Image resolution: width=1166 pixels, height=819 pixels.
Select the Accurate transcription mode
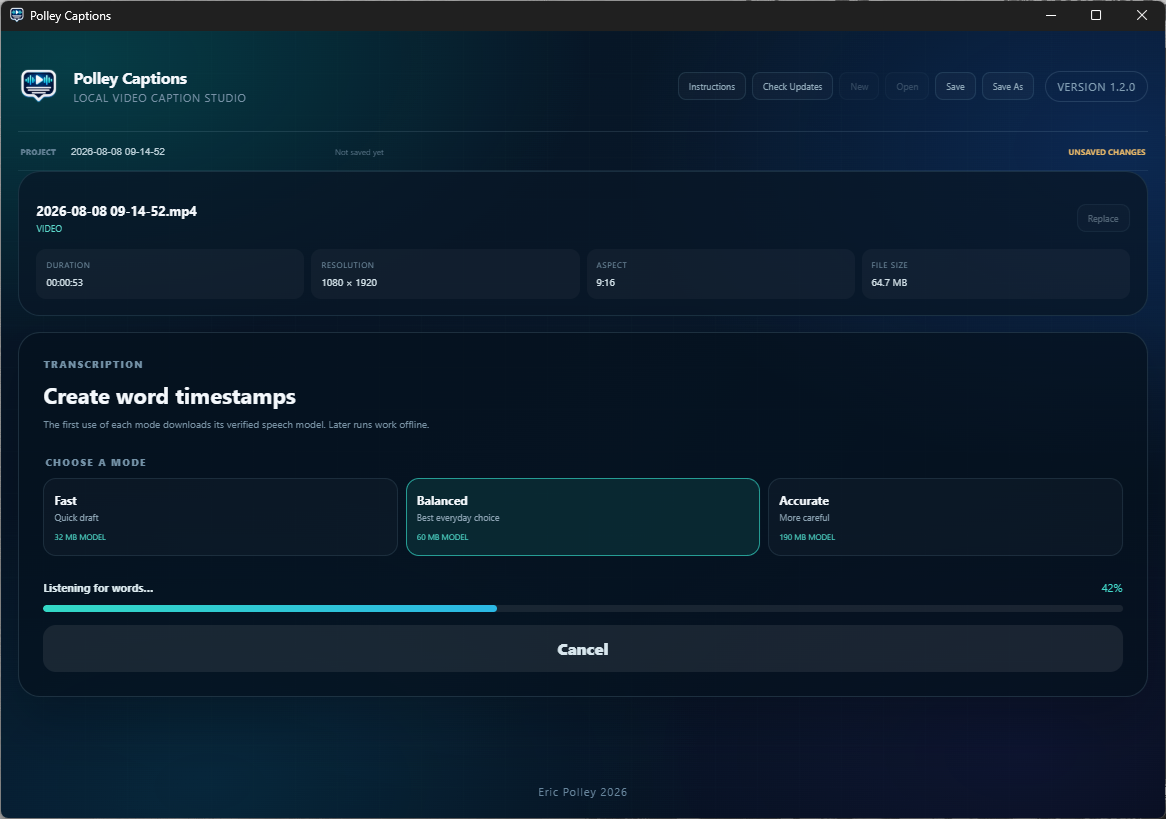pyautogui.click(x=945, y=517)
